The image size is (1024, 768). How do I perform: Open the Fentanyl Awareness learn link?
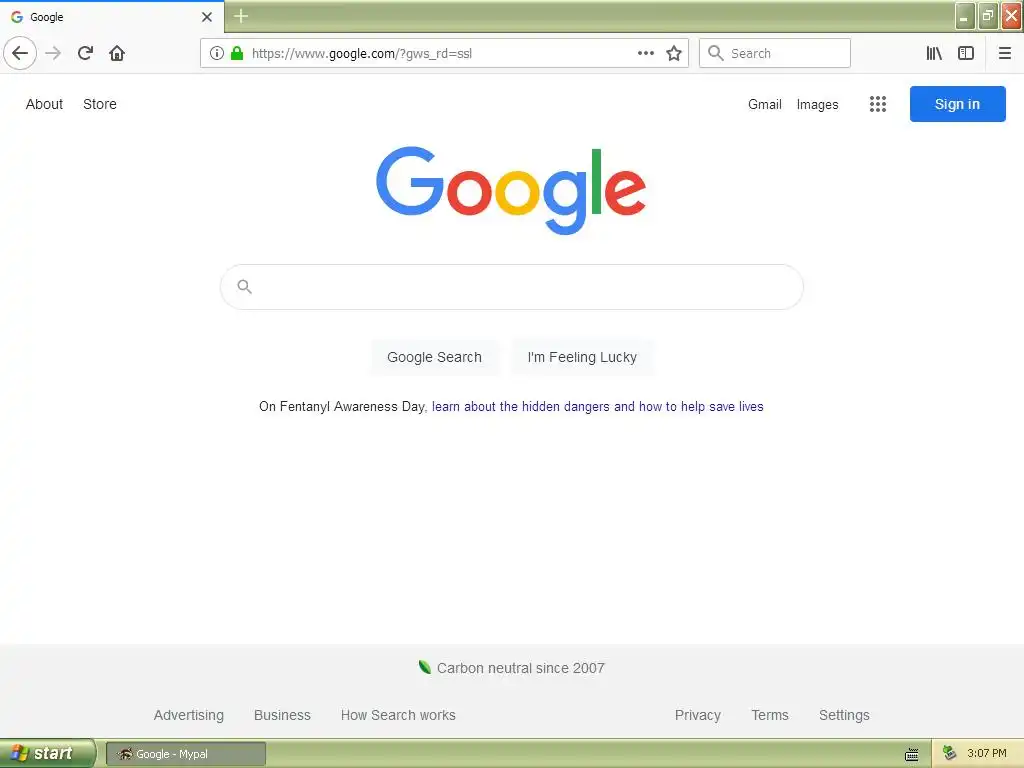(x=598, y=406)
